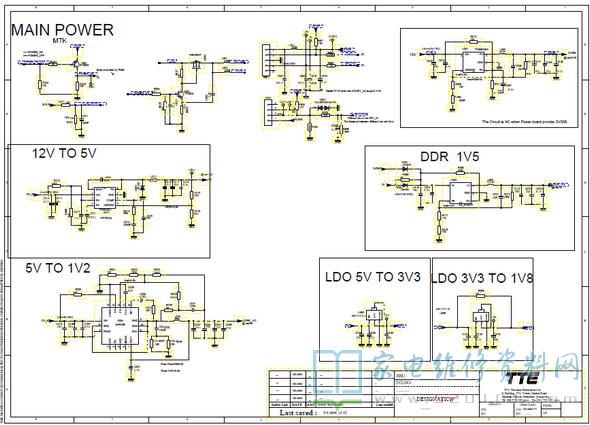This screenshot has width=590, height=425.
Task: Click the tall connector header at top center
Action: (x=266, y=61)
